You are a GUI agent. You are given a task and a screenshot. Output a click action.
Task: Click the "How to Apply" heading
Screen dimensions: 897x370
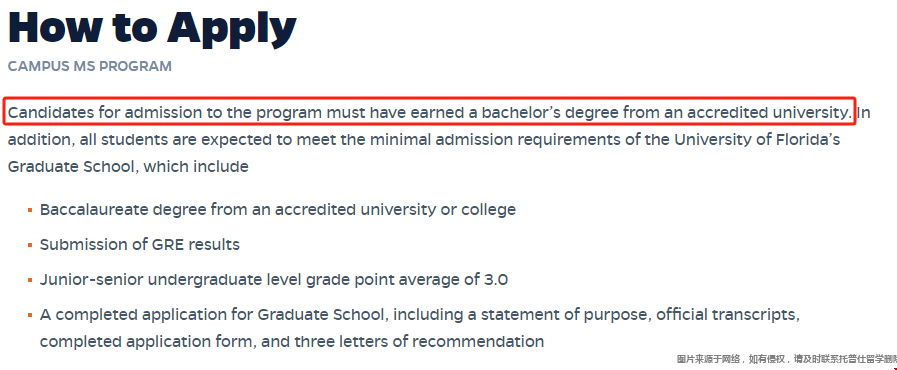[x=152, y=29]
